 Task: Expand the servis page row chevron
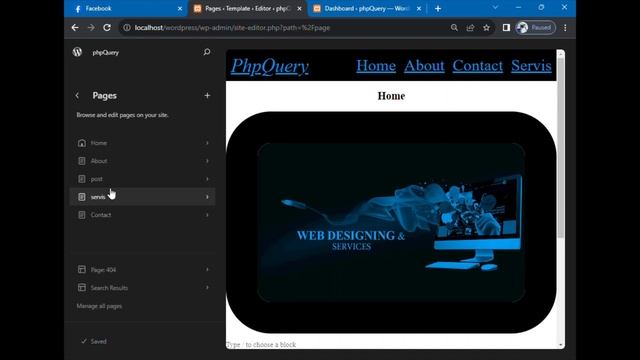click(x=207, y=197)
